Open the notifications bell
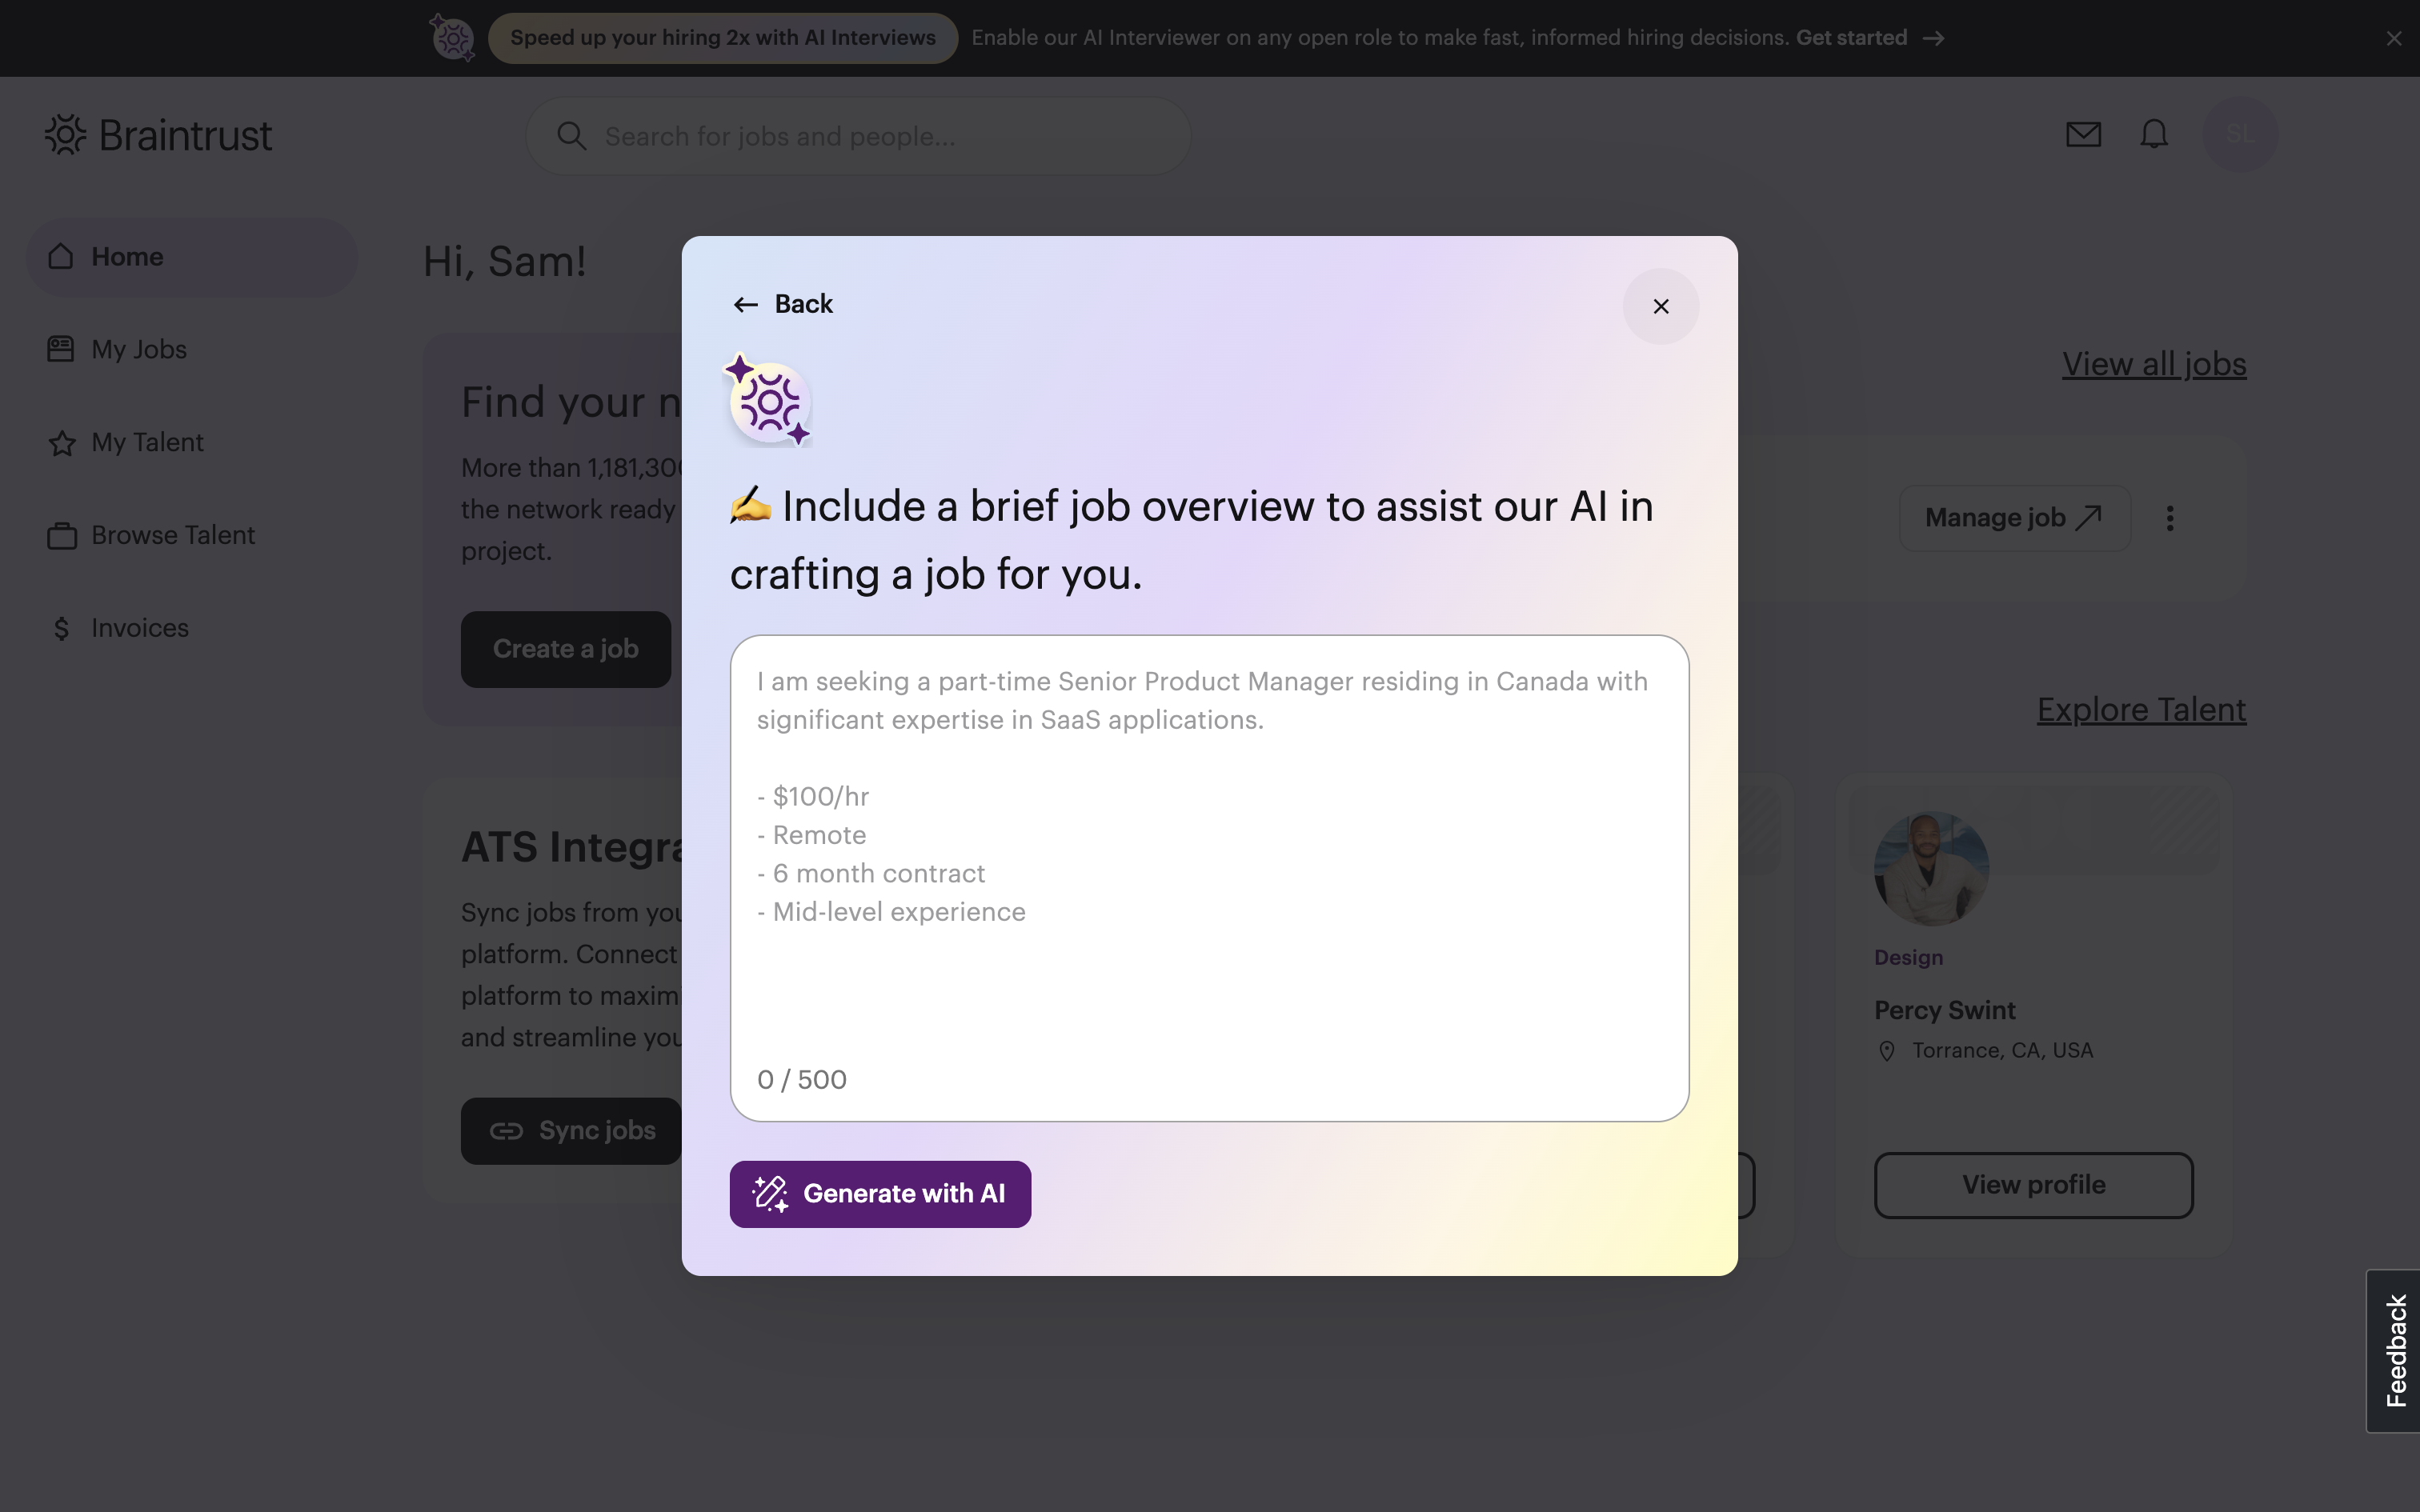The width and height of the screenshot is (2420, 1512). coord(2154,134)
